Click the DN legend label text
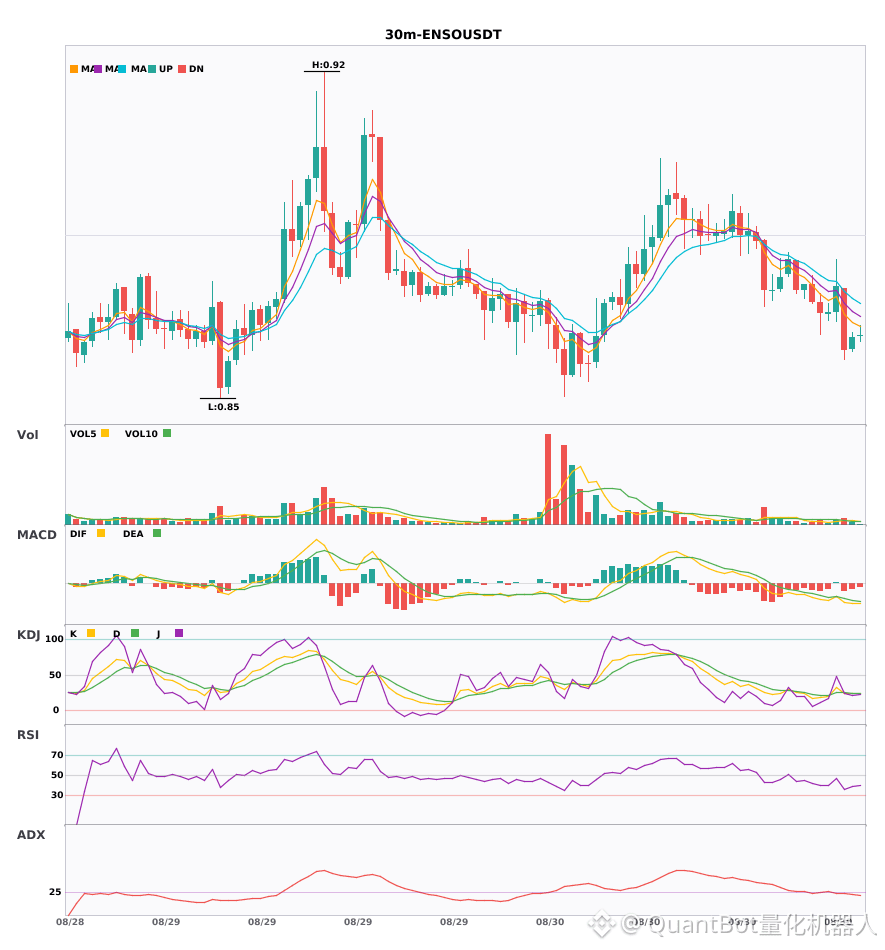Screen dimensions: 885x950 tap(196, 69)
